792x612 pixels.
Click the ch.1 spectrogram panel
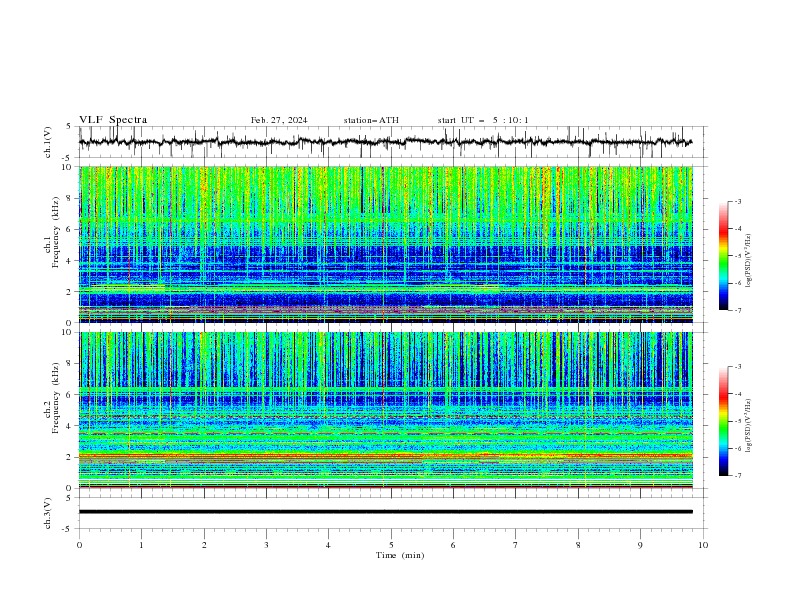(x=385, y=244)
